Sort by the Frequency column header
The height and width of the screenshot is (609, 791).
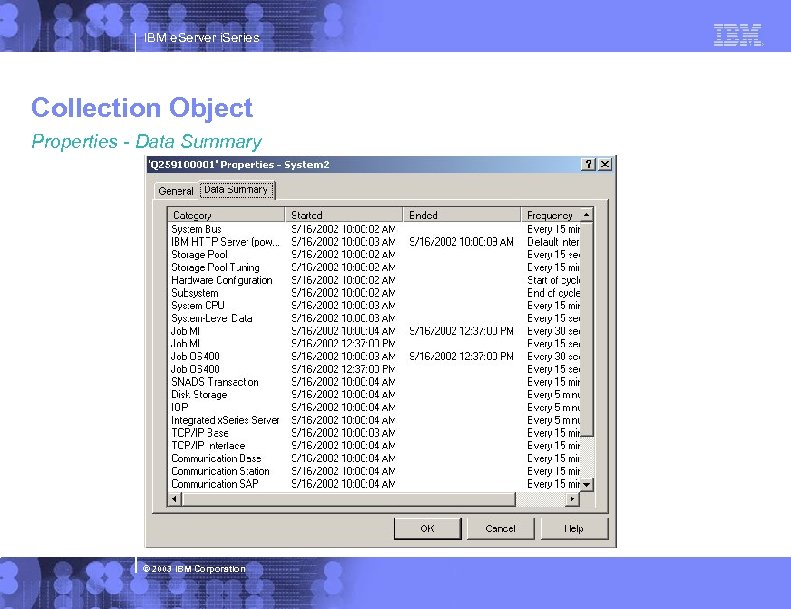(551, 215)
